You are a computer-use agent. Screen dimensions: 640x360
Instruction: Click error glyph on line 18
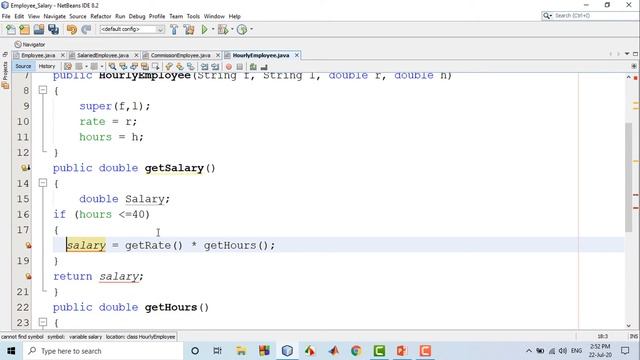(x=28, y=245)
